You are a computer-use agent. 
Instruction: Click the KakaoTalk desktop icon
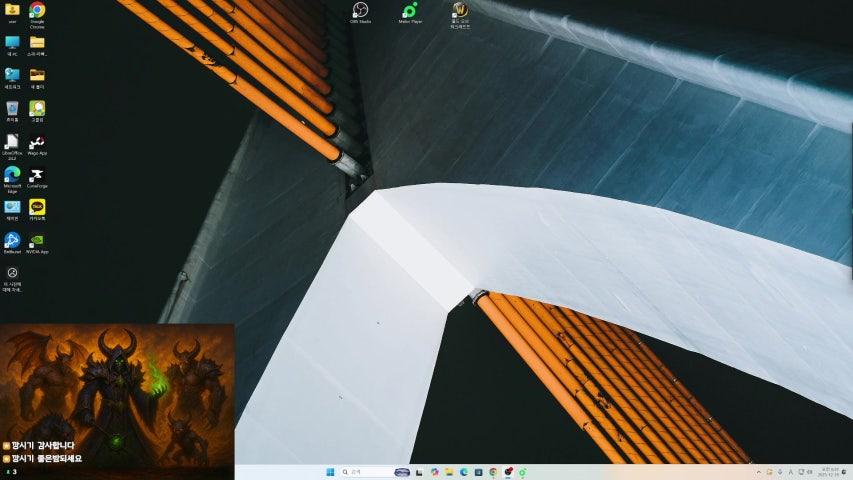pyautogui.click(x=37, y=207)
